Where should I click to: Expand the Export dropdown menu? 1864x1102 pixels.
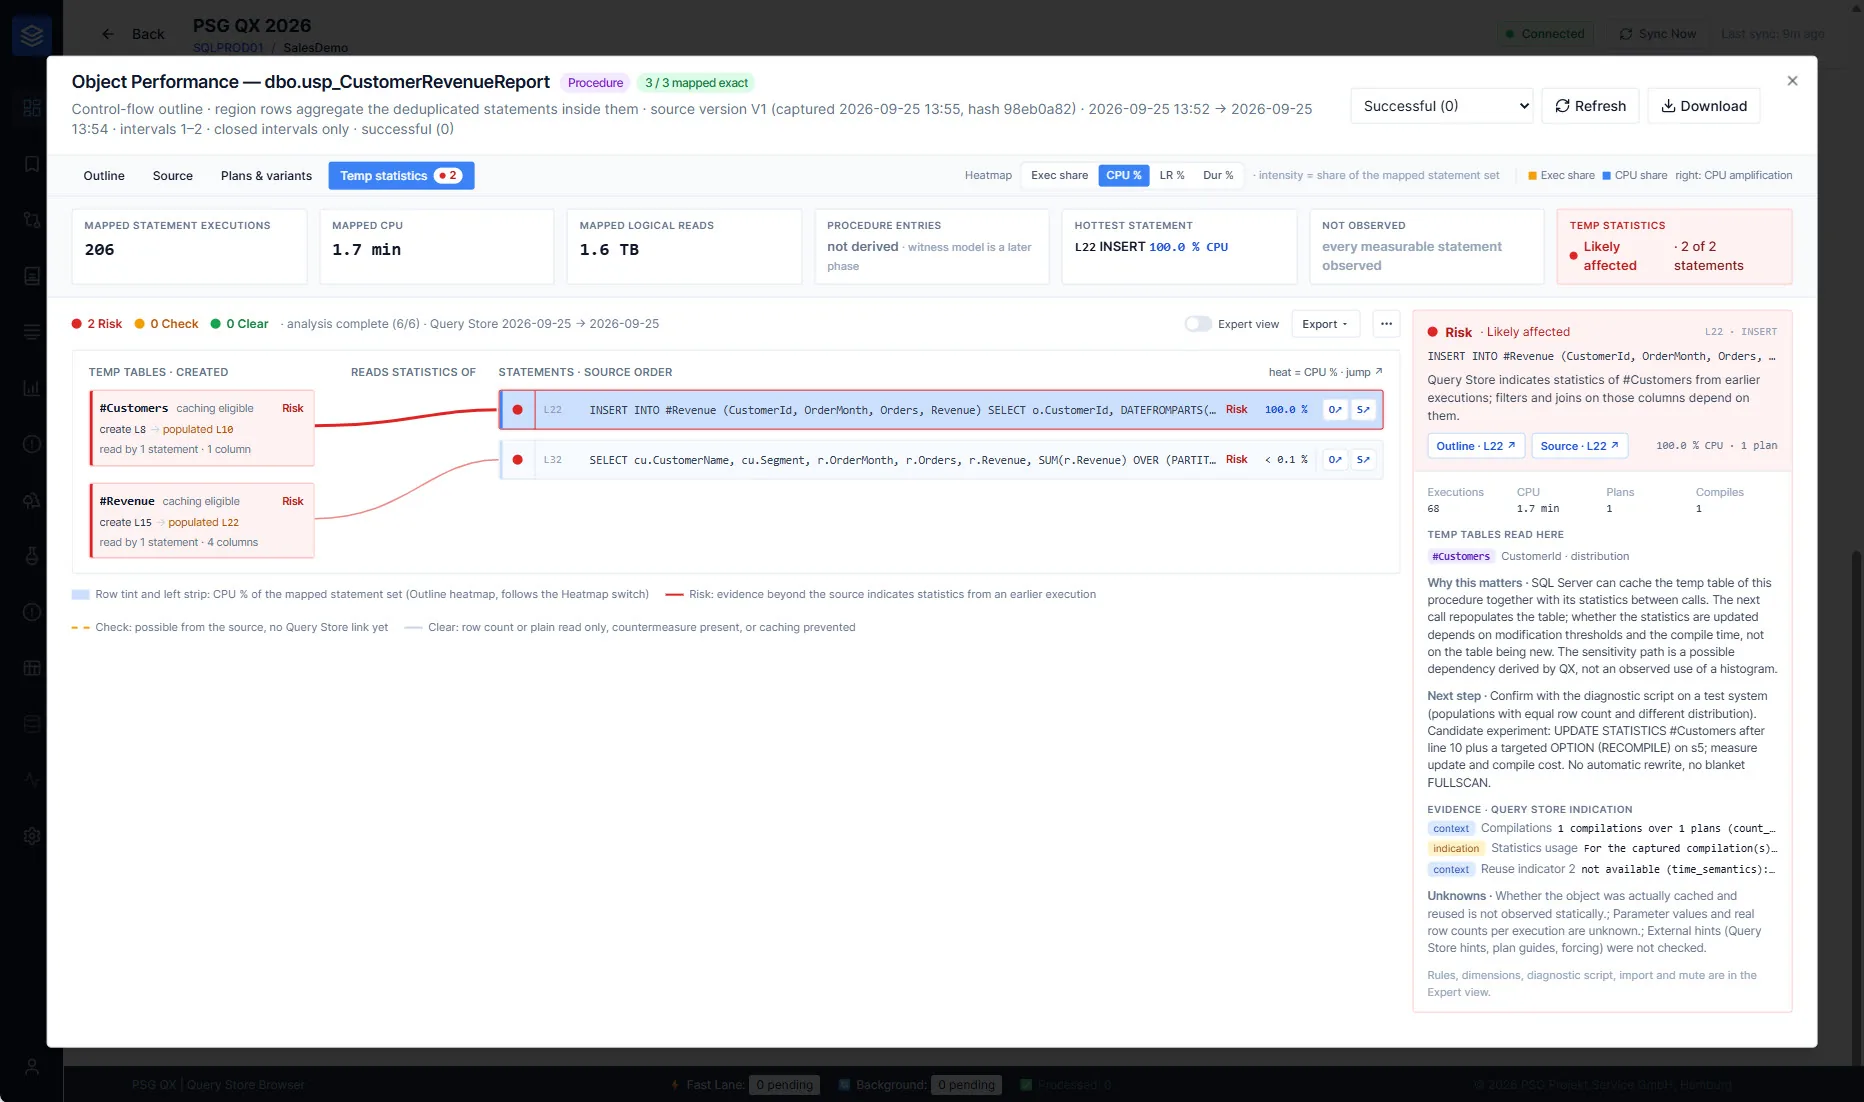click(x=1325, y=324)
